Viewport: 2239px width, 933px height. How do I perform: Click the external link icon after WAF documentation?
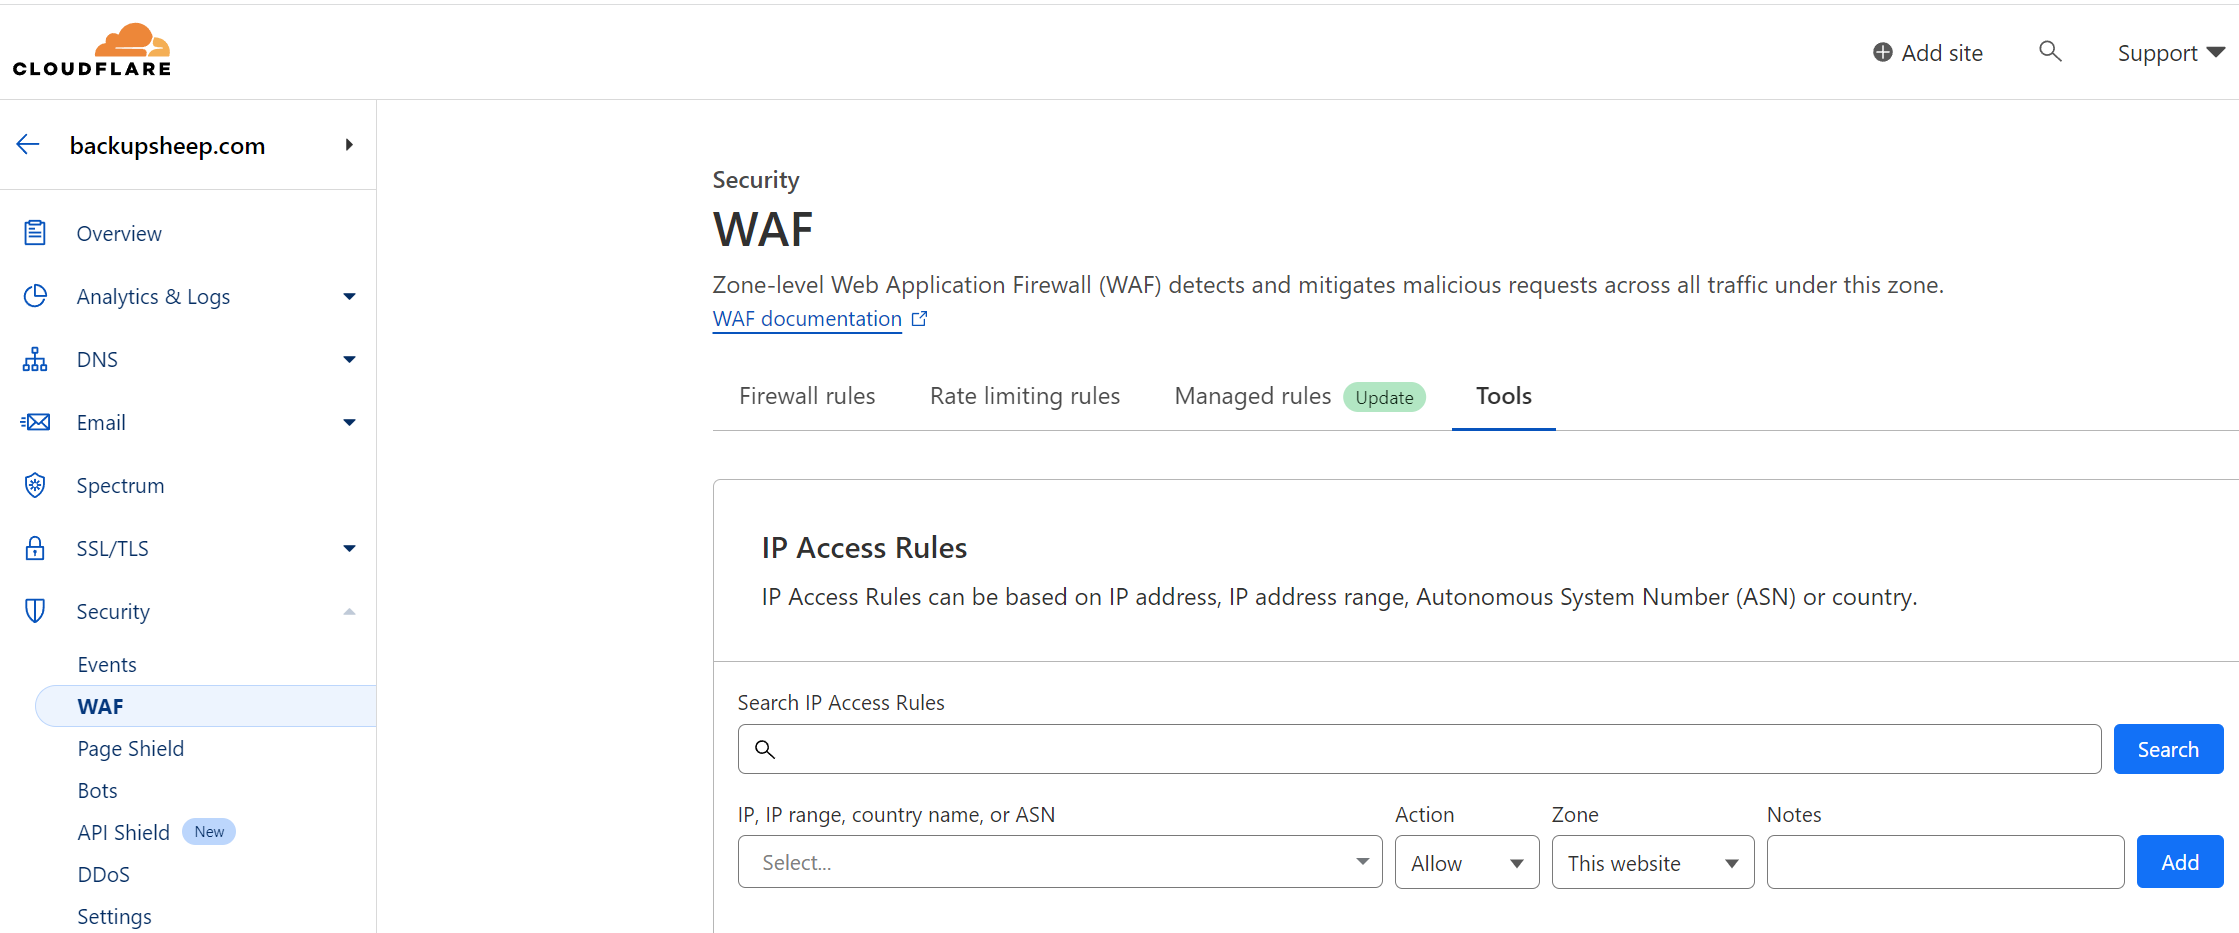pyautogui.click(x=919, y=319)
